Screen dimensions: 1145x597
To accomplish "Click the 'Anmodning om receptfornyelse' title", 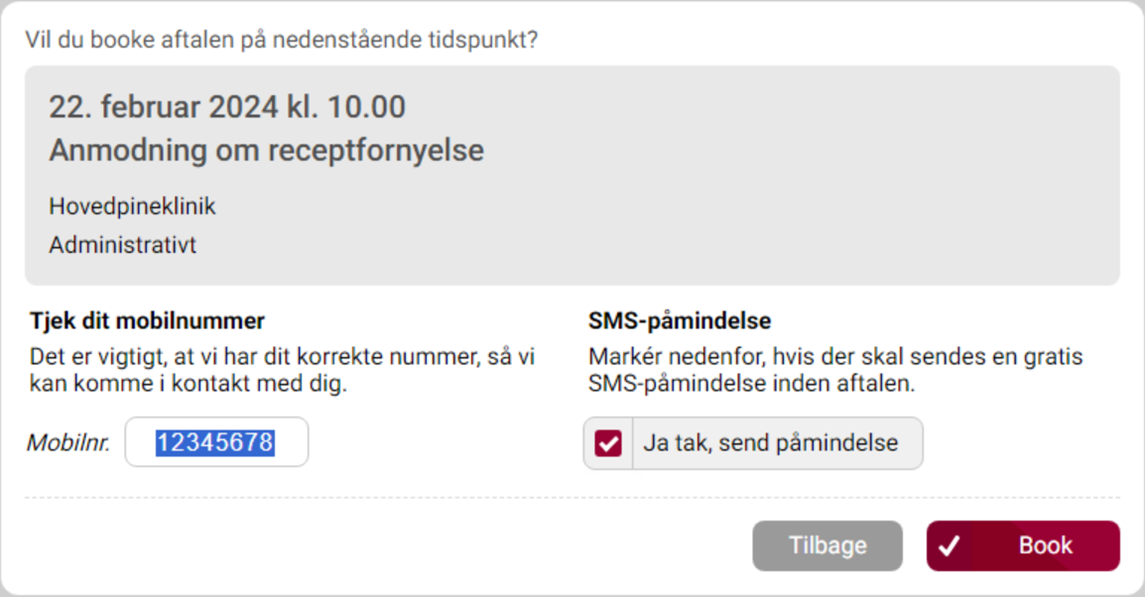I will pos(266,151).
